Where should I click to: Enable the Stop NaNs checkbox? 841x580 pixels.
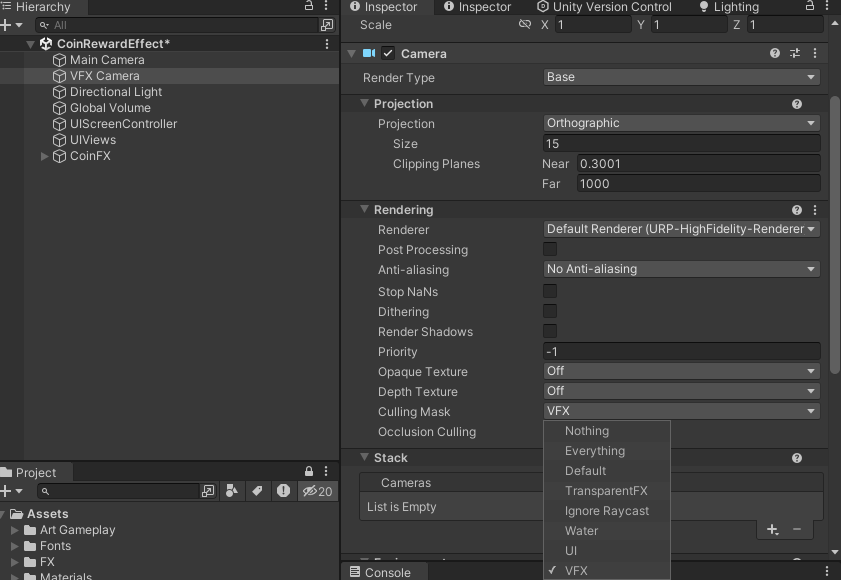pos(550,291)
